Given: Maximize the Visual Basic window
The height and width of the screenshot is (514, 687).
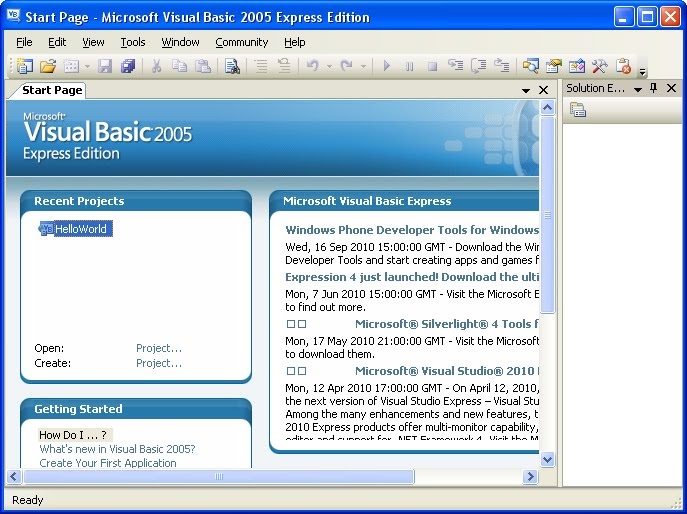Looking at the screenshot, I should click(x=647, y=17).
